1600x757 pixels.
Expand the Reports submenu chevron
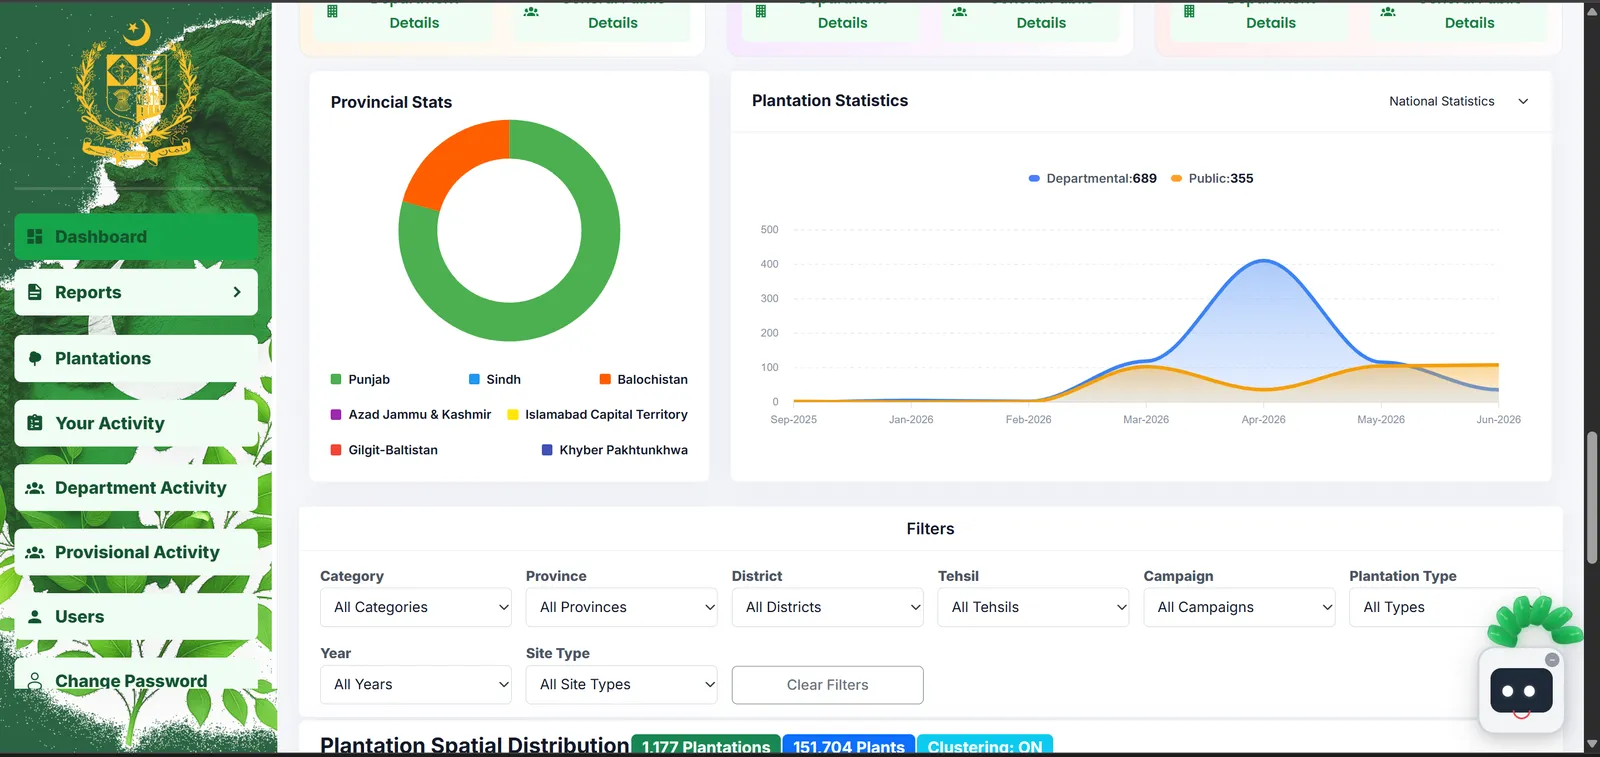click(237, 292)
